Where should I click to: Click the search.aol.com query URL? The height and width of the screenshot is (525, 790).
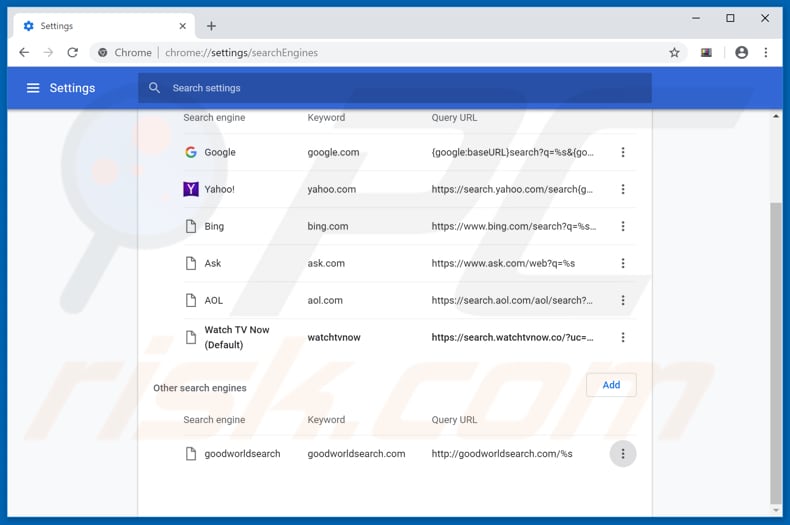point(512,300)
